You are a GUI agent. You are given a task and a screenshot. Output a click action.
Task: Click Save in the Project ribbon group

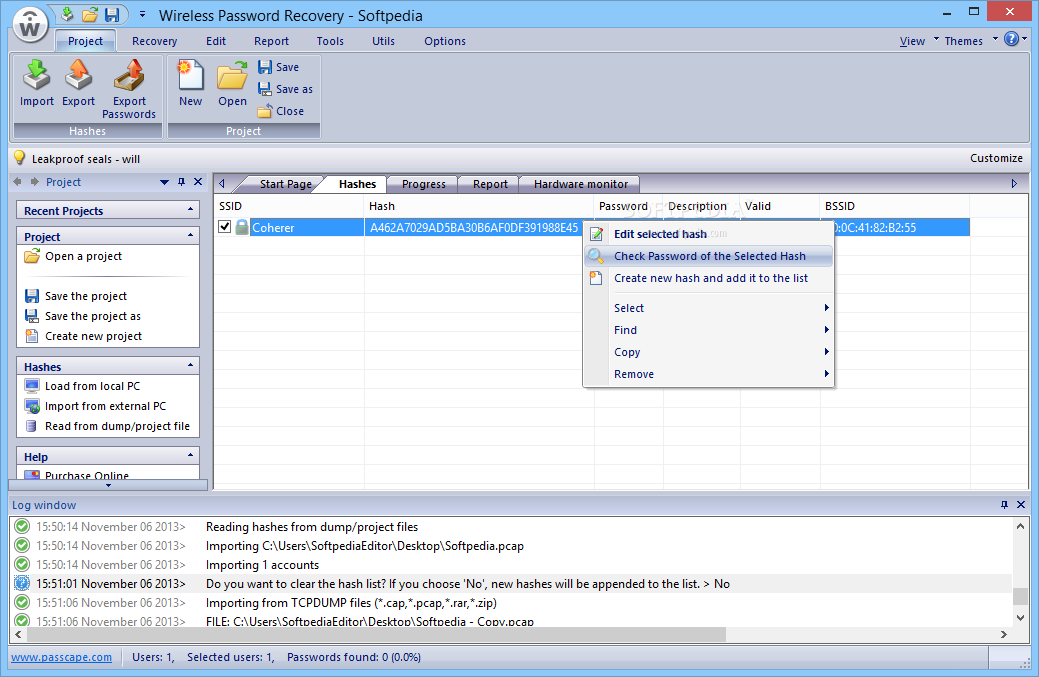point(278,67)
